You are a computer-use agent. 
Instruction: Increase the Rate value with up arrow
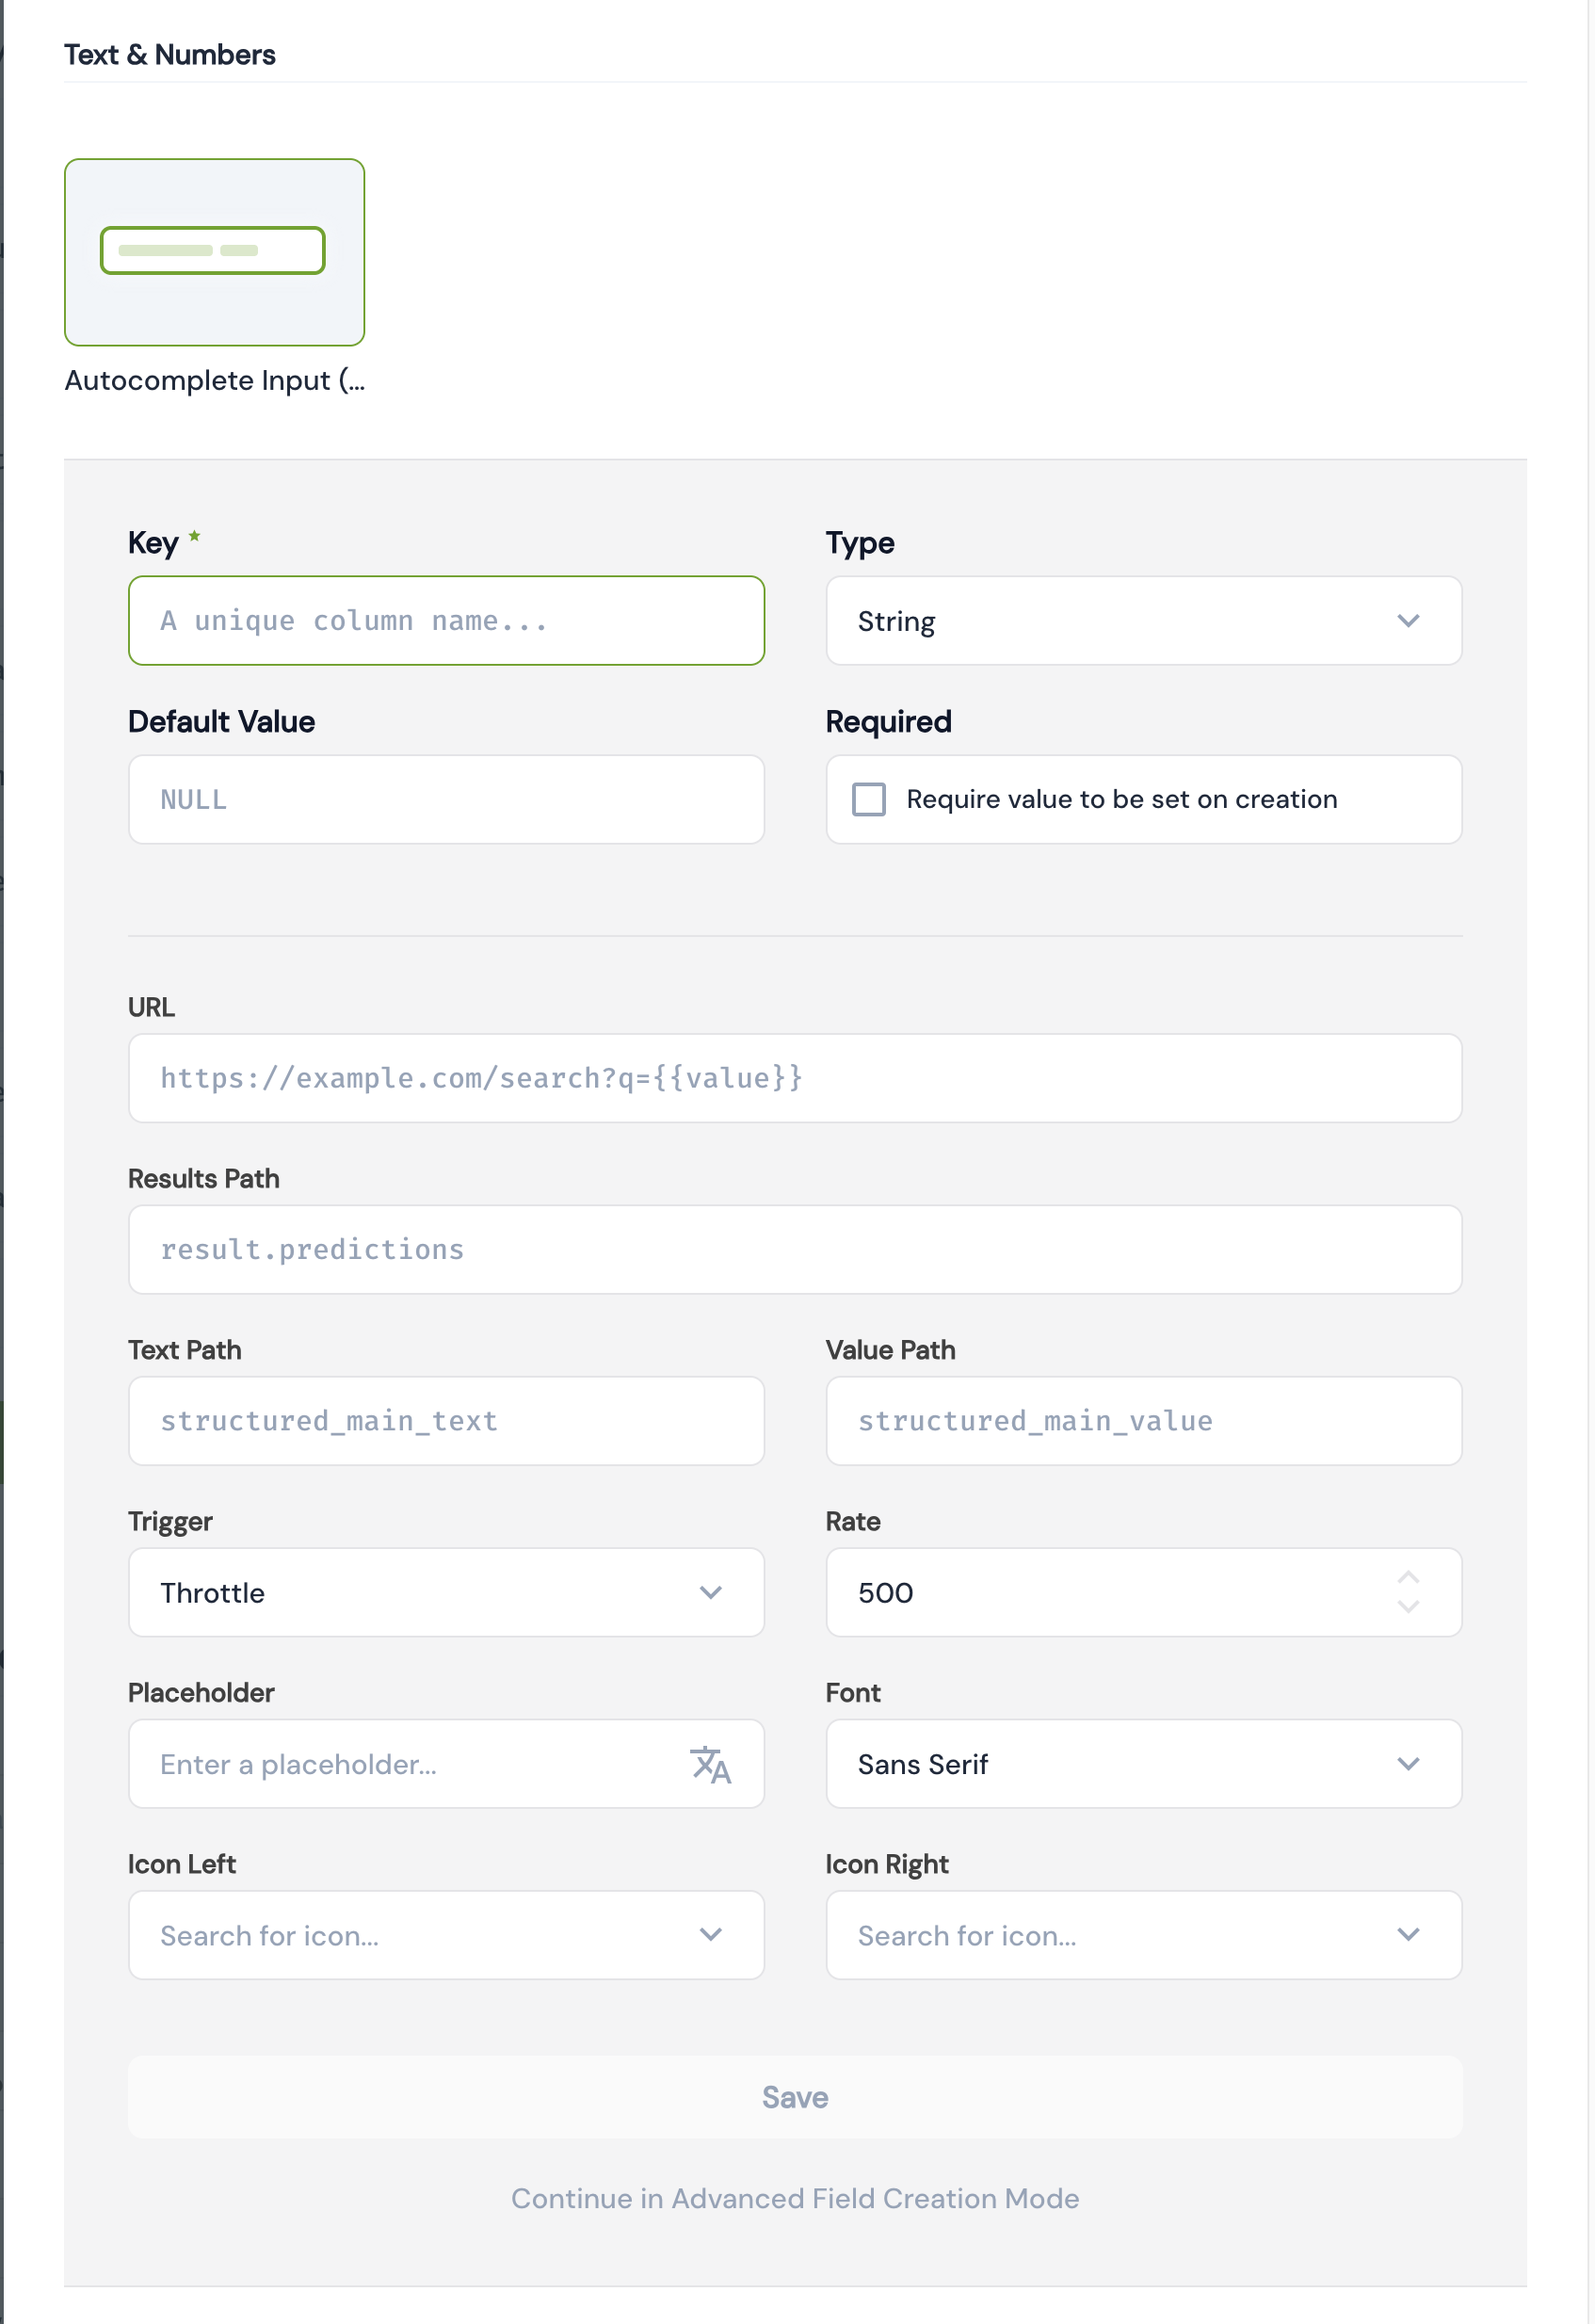pos(1408,1578)
